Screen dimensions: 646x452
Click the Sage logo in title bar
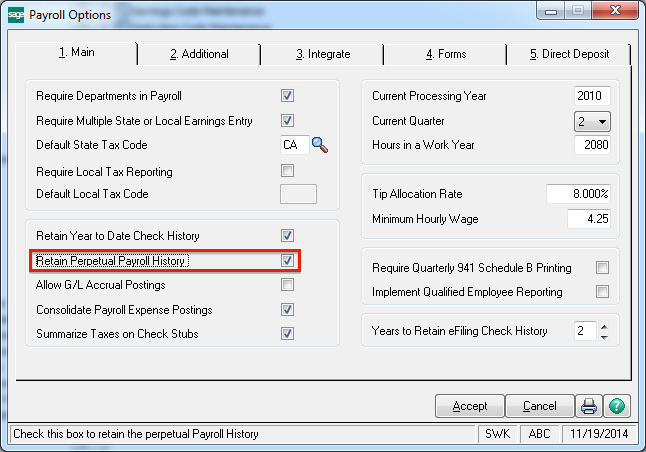tap(15, 16)
